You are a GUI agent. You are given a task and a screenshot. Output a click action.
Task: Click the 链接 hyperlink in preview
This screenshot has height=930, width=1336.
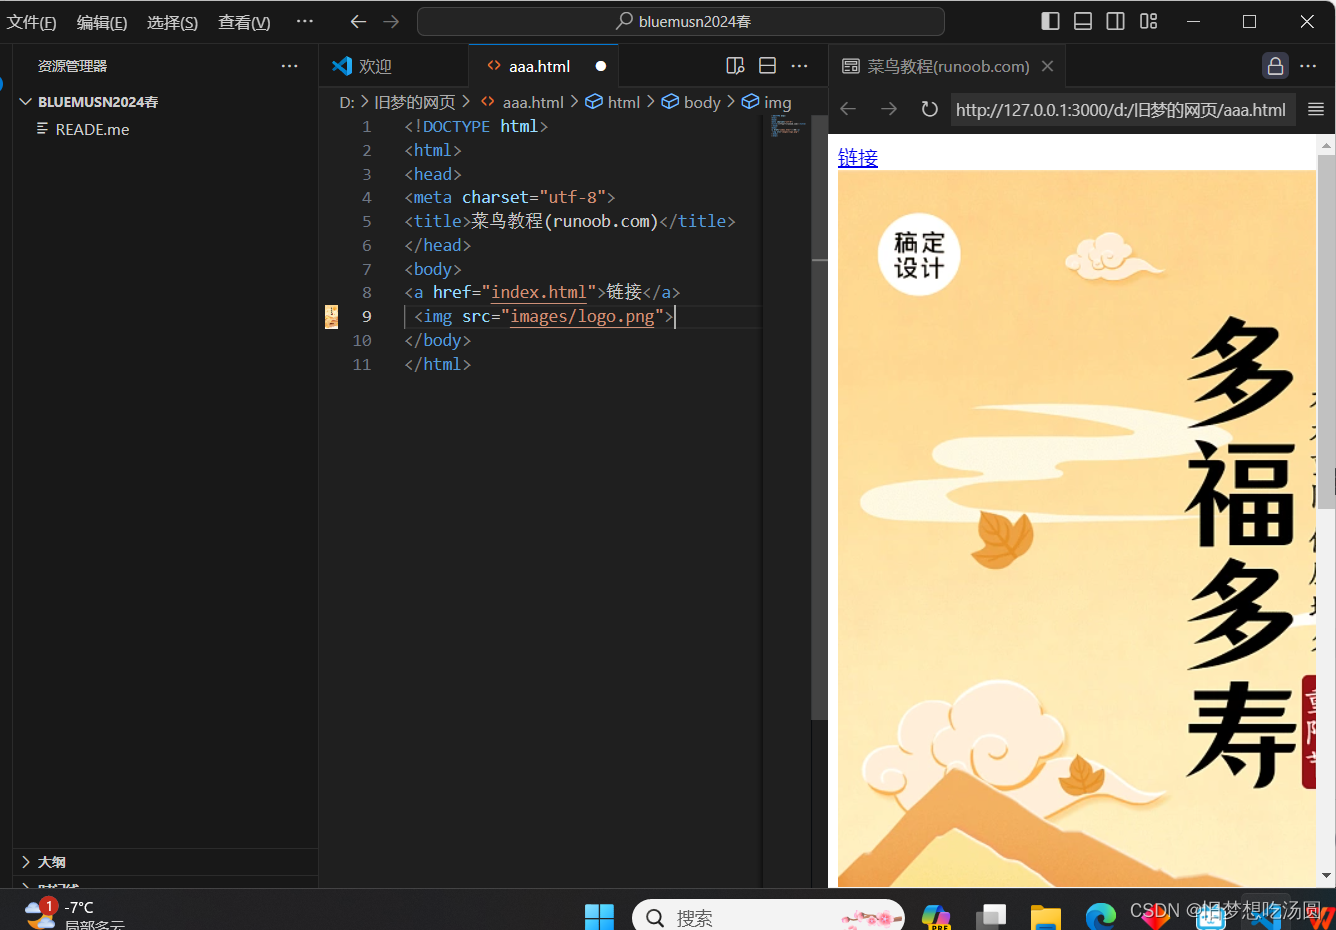pyautogui.click(x=858, y=158)
